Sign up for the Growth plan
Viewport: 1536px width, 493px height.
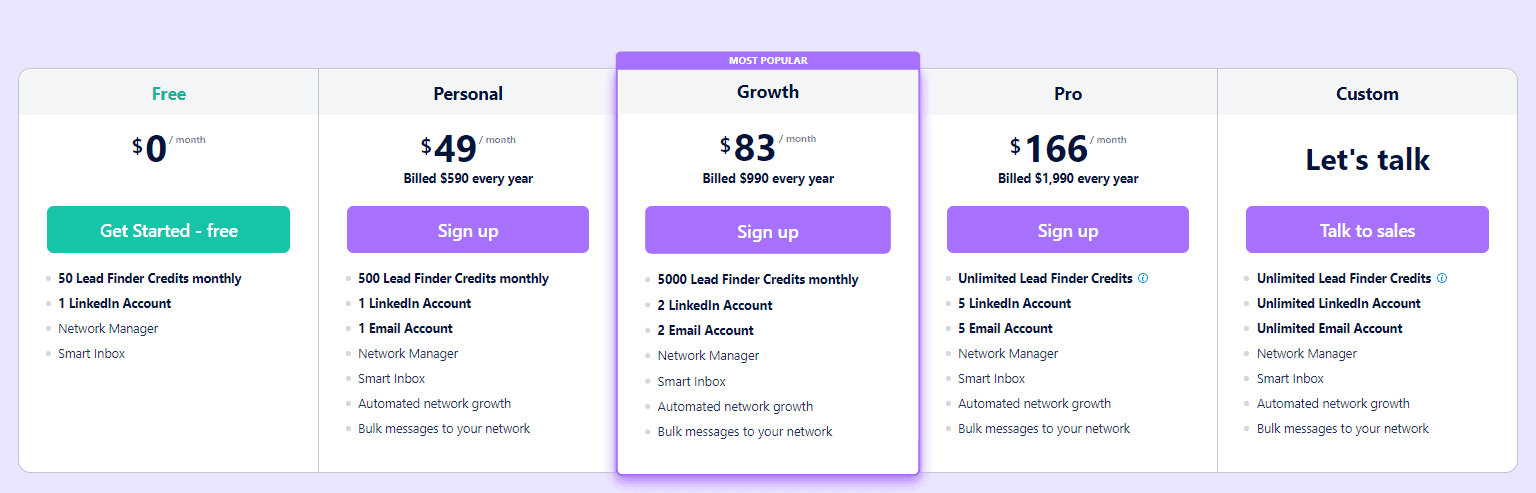point(768,231)
